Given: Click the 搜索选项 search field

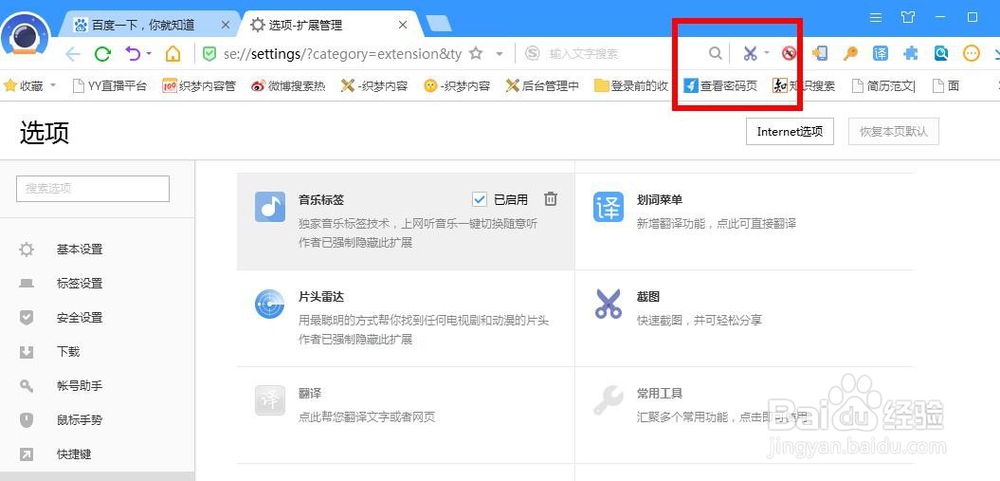Looking at the screenshot, I should [92, 189].
